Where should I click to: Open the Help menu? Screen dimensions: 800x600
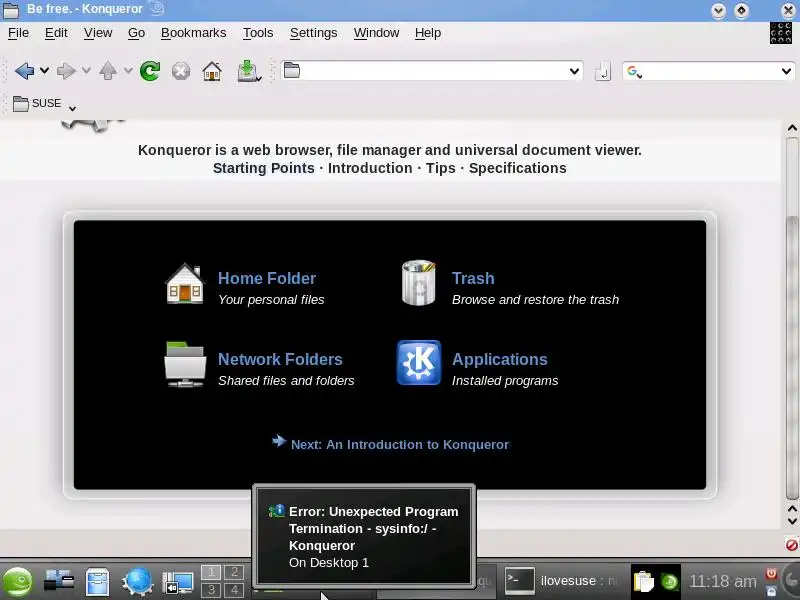coord(428,33)
